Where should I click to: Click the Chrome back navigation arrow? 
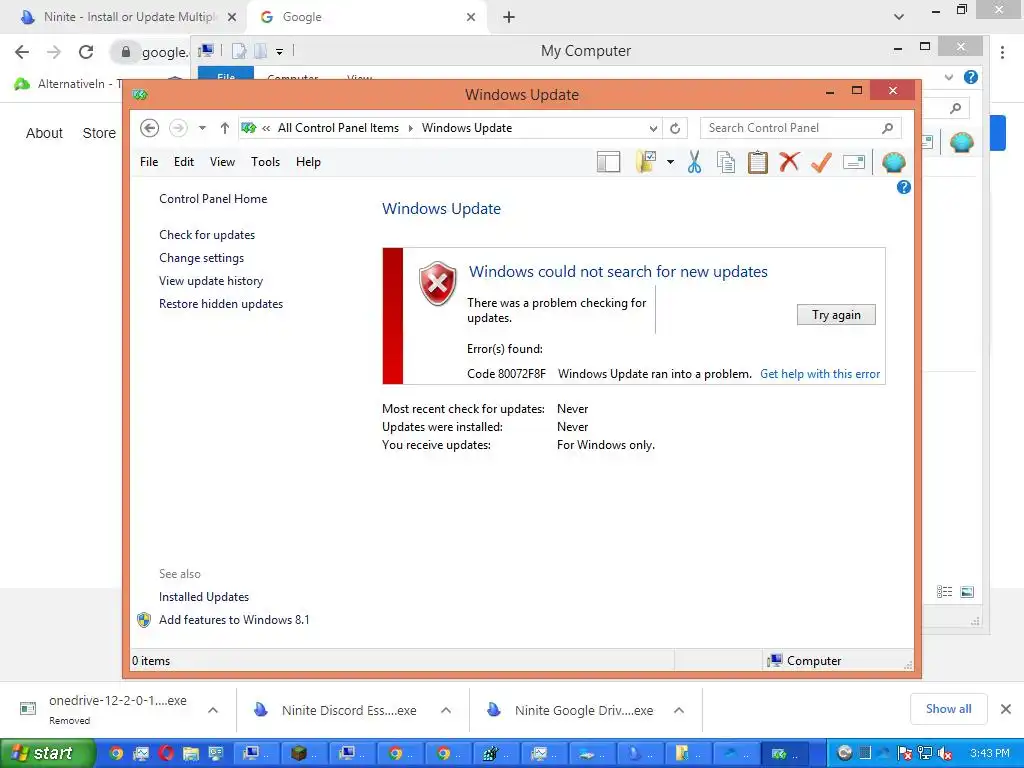22,52
